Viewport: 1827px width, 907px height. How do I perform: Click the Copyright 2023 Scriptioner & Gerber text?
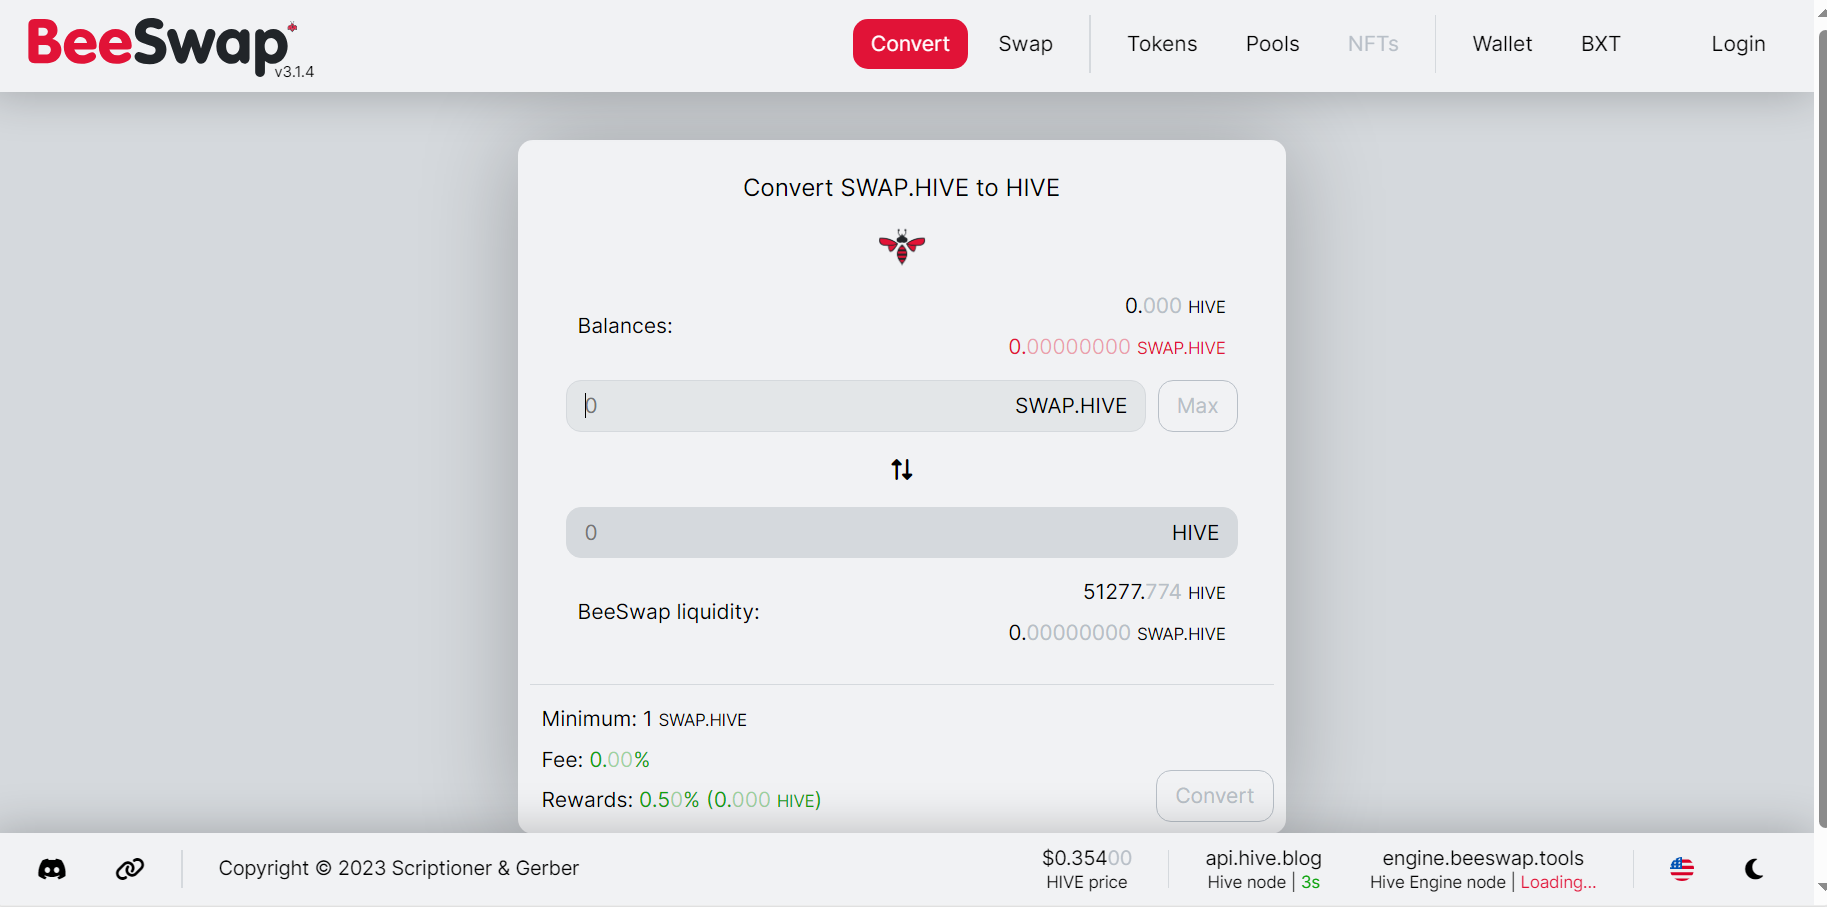[399, 868]
